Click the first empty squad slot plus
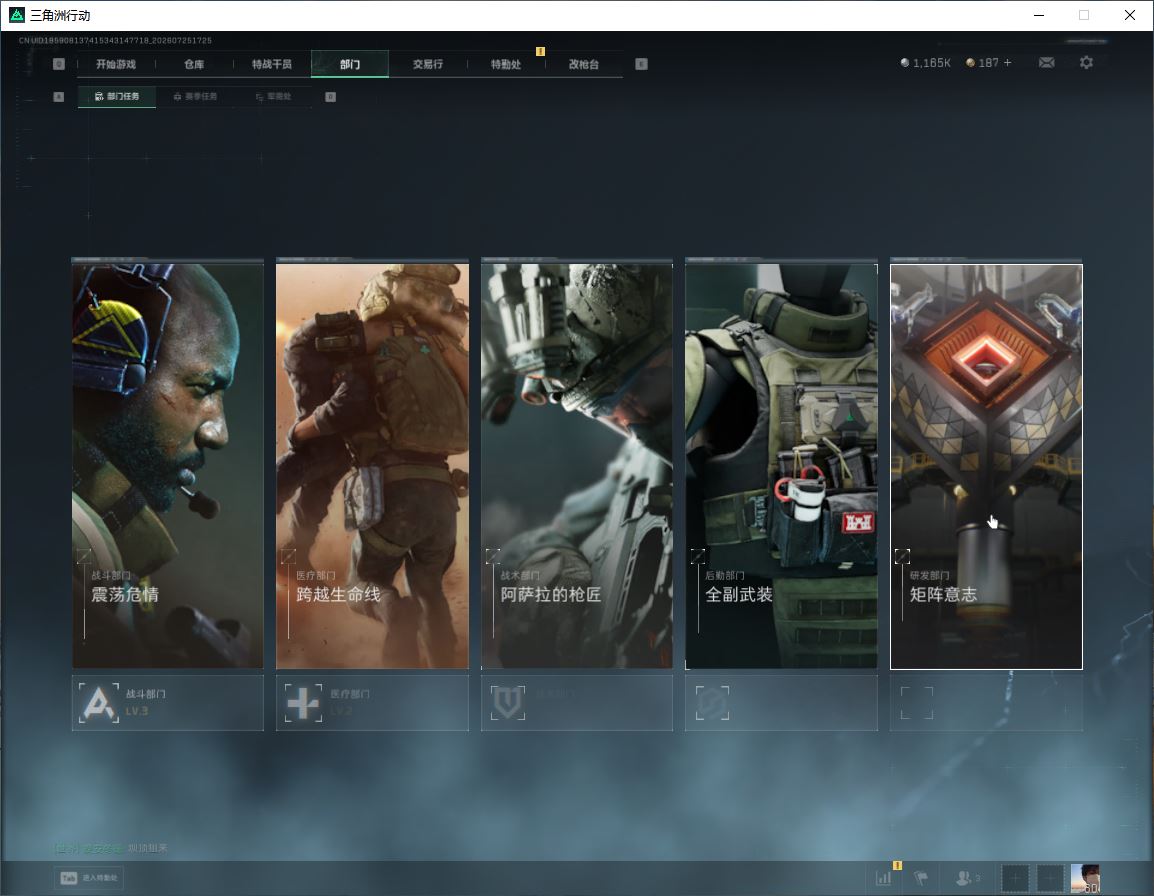This screenshot has width=1154, height=896. (1015, 878)
